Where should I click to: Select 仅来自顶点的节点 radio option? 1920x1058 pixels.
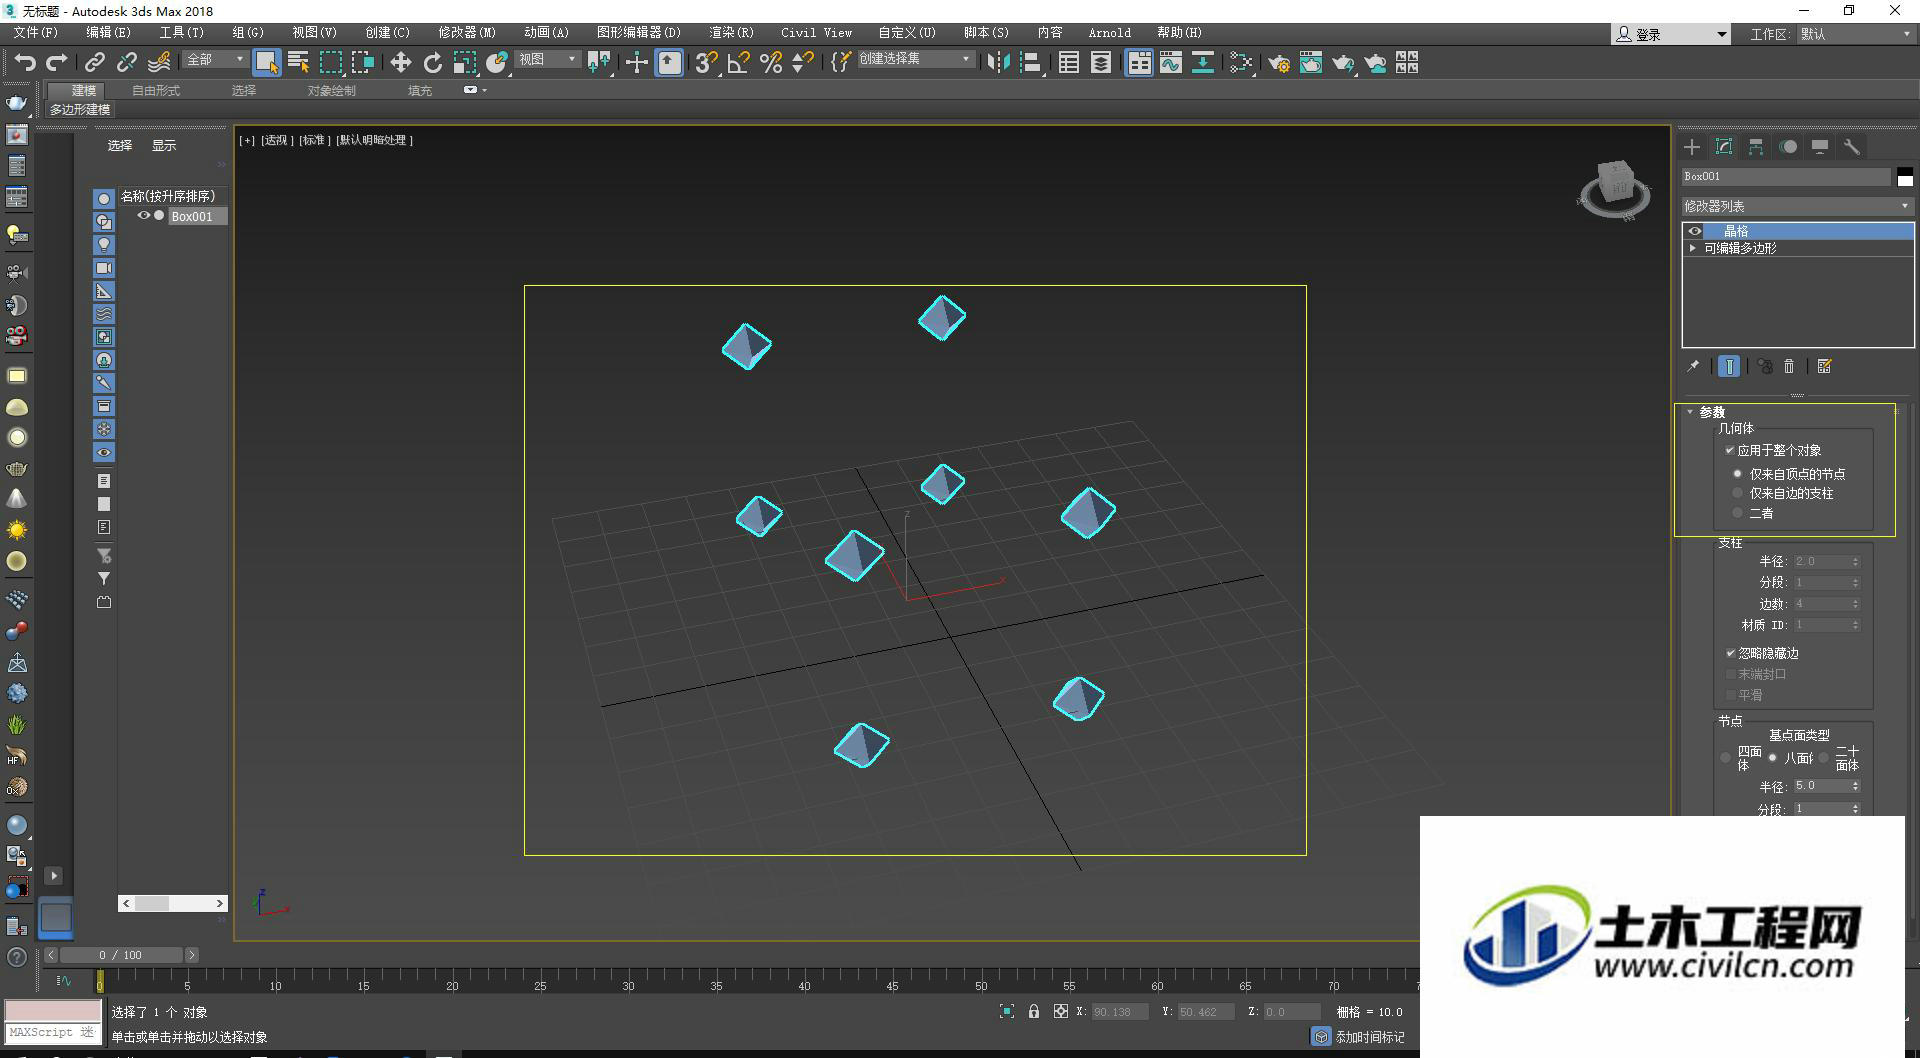[1737, 474]
